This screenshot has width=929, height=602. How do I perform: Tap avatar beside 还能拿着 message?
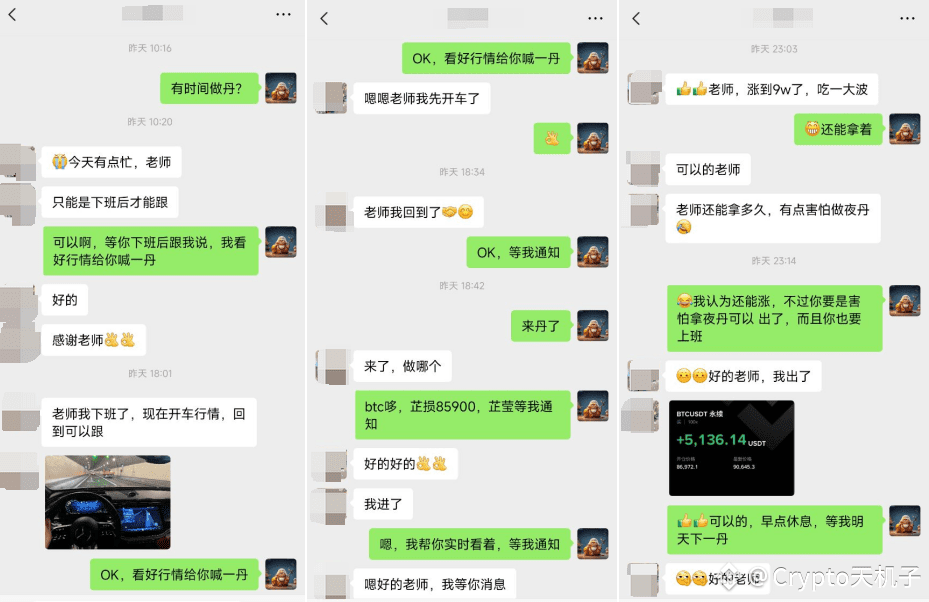905,129
